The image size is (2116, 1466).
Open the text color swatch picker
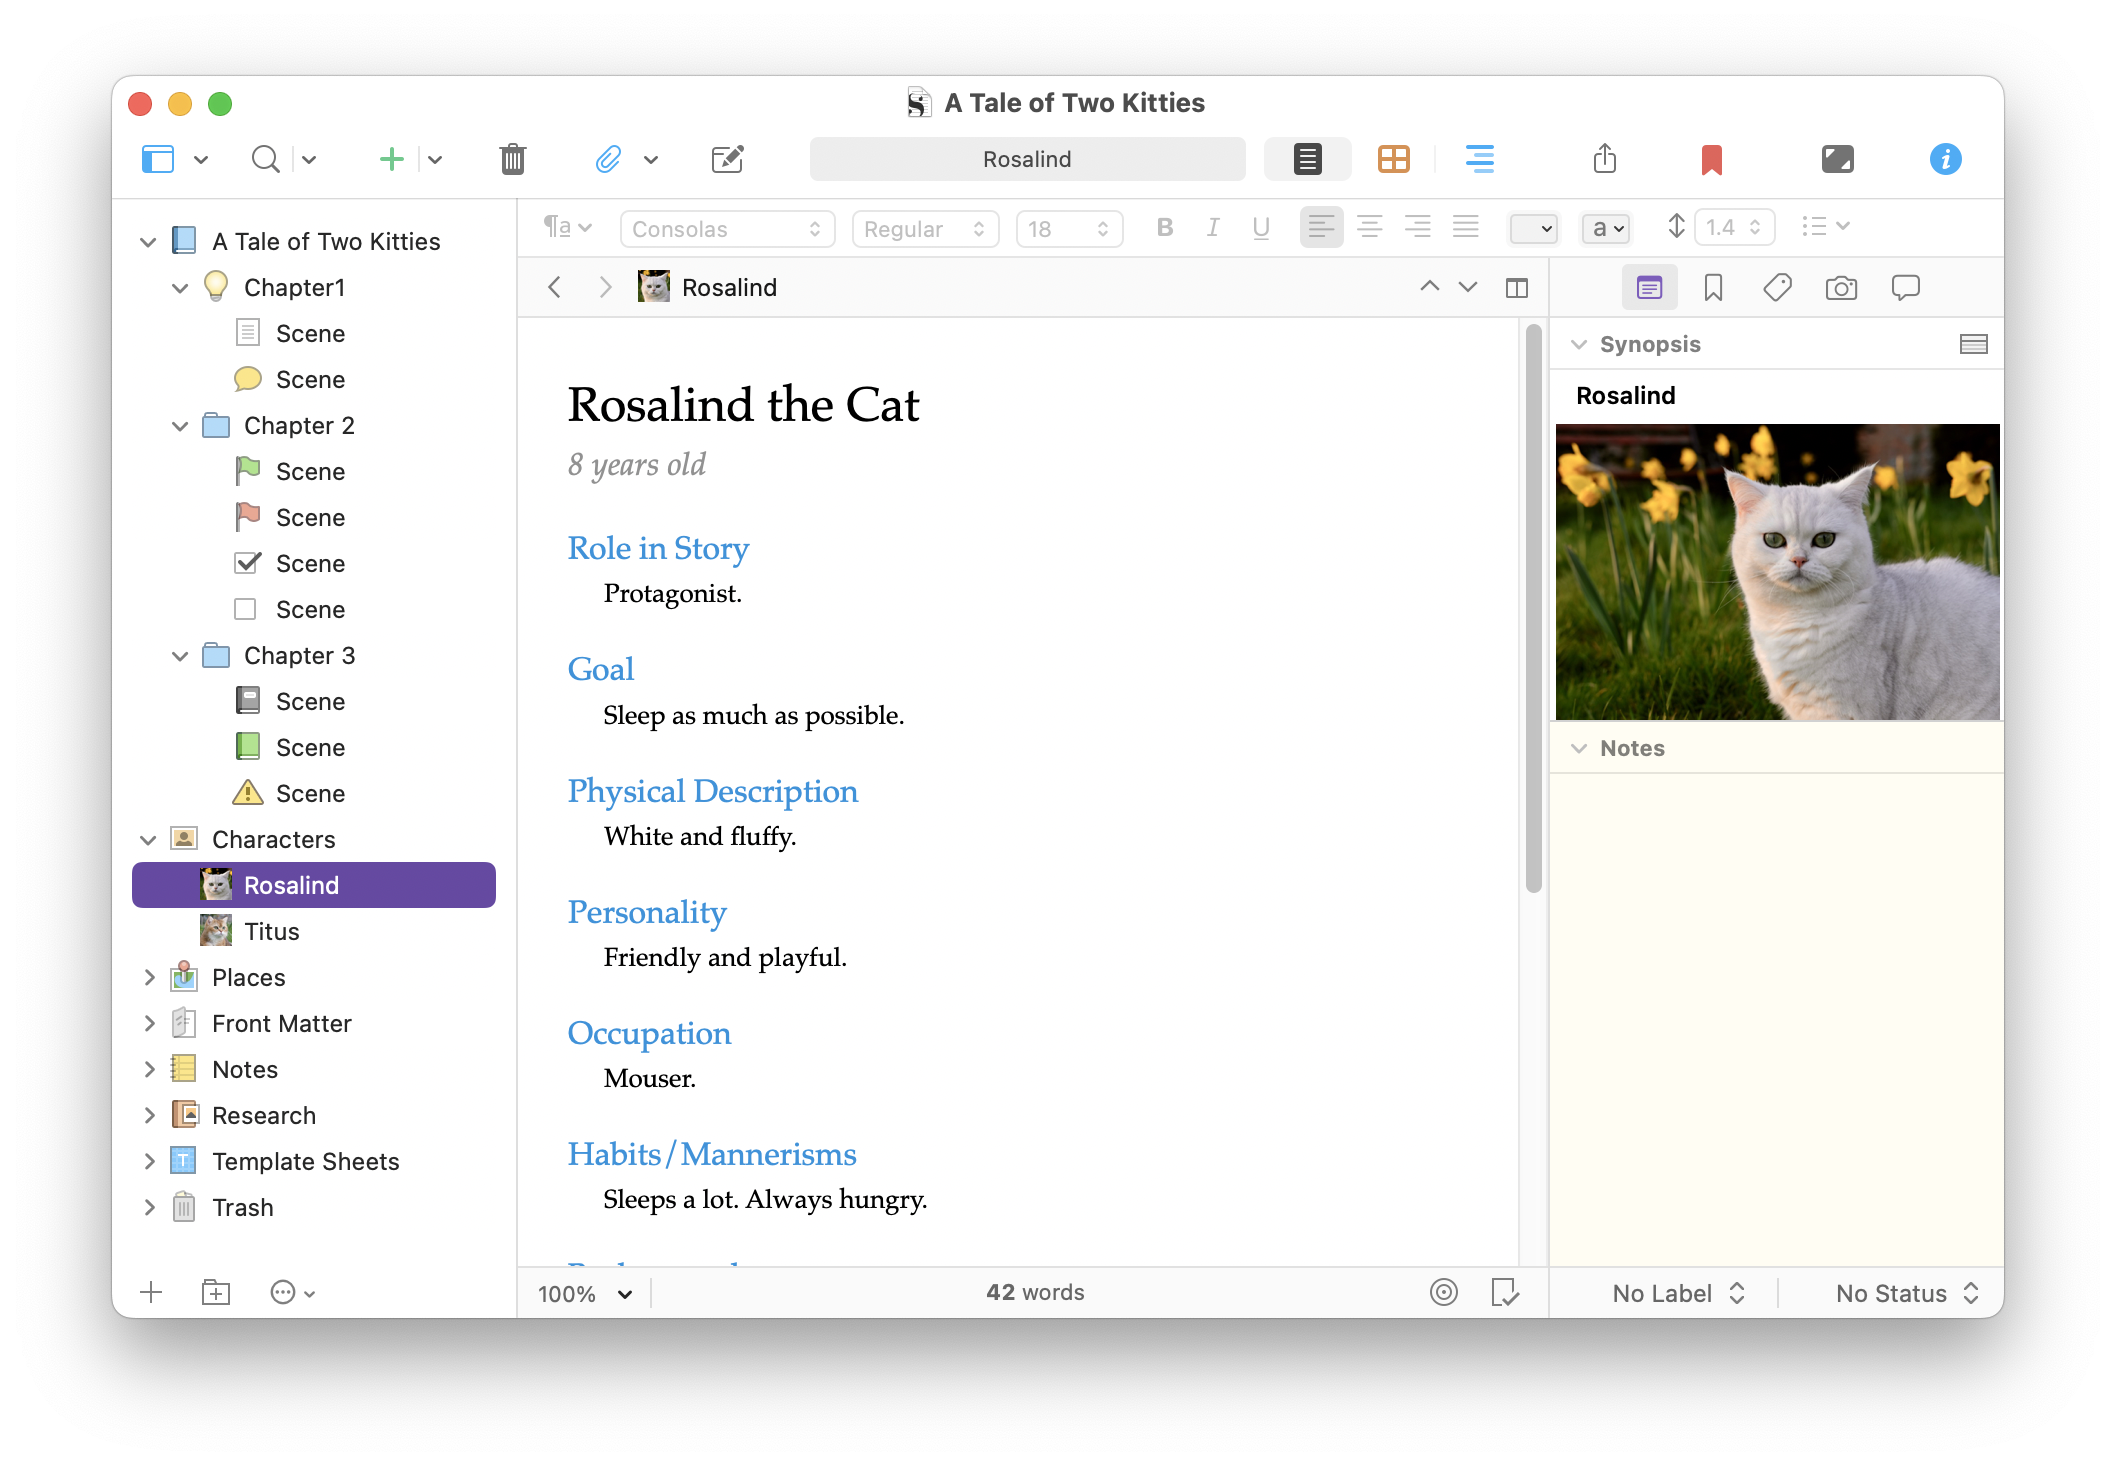pos(1533,229)
